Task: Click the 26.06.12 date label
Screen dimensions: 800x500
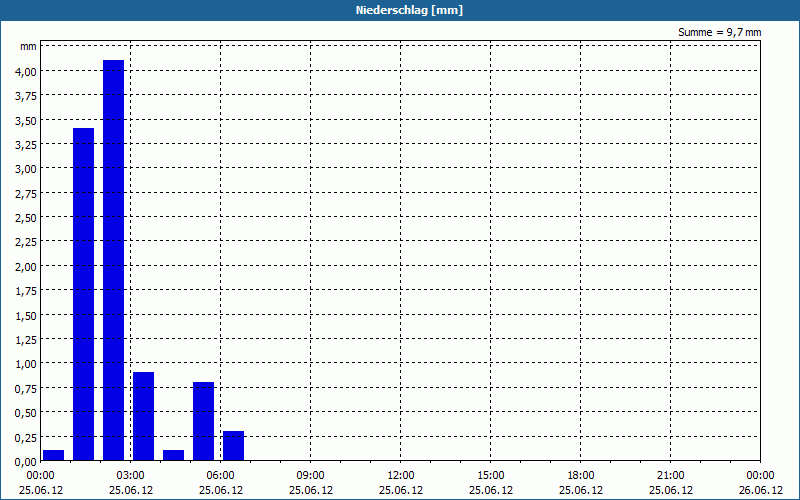Action: (x=760, y=490)
